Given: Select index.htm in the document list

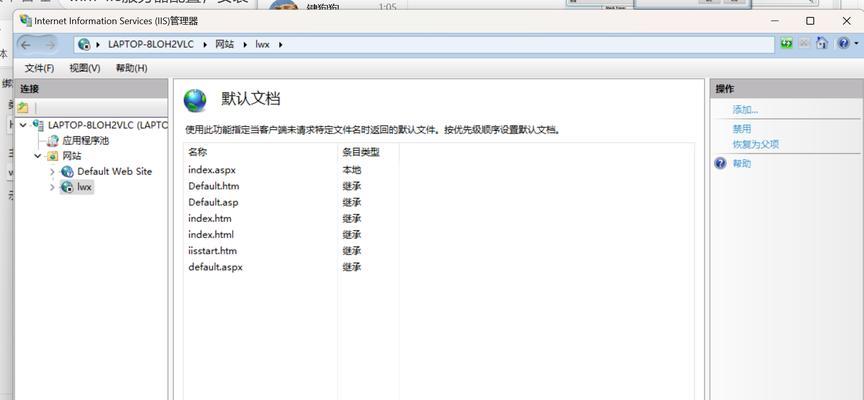Looking at the screenshot, I should pos(210,218).
